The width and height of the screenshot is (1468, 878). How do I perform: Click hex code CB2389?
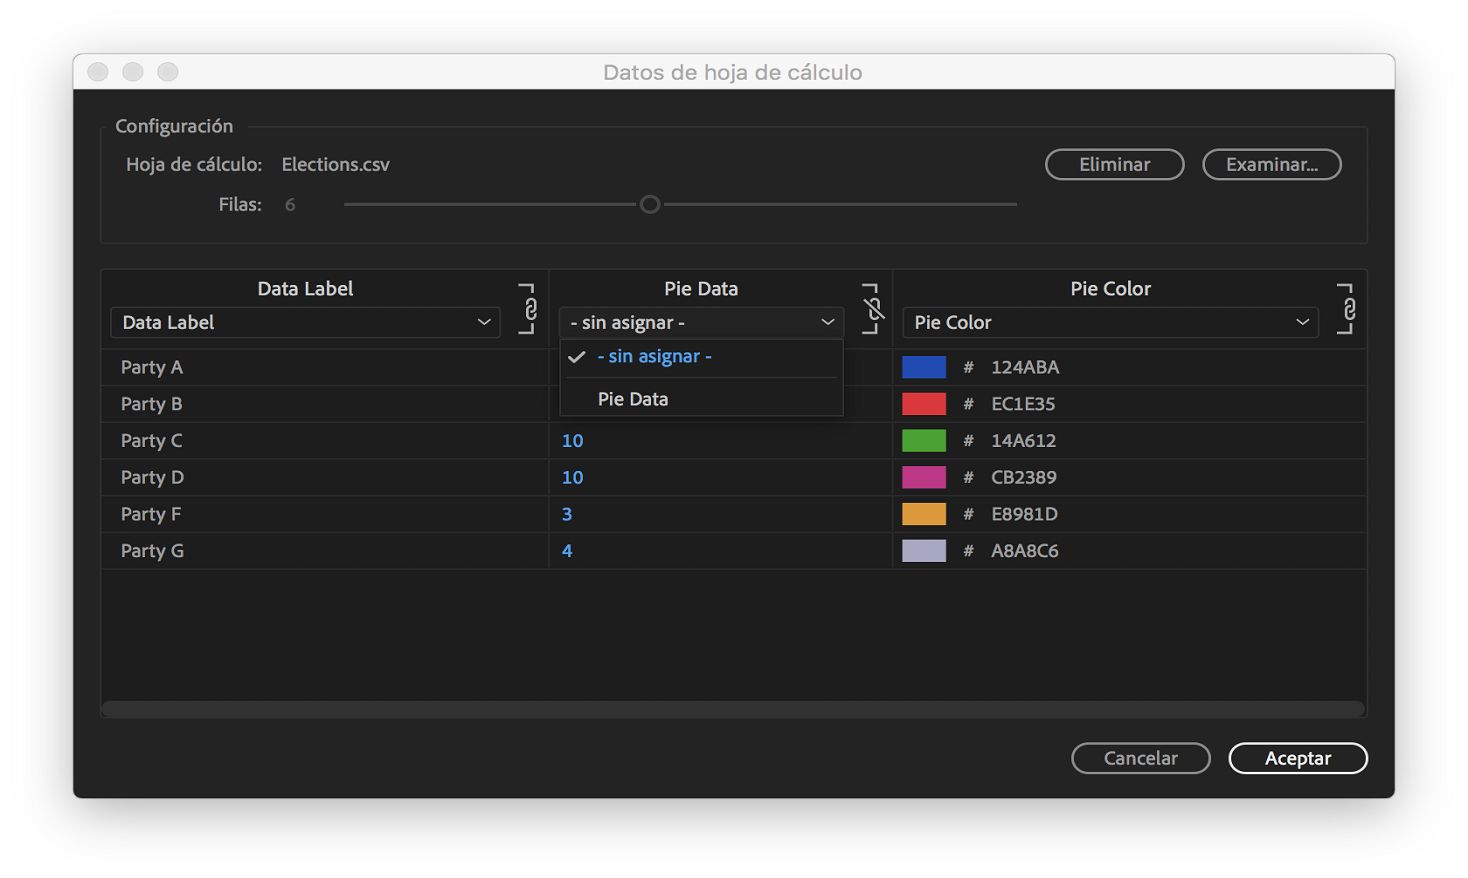[x=1024, y=477]
